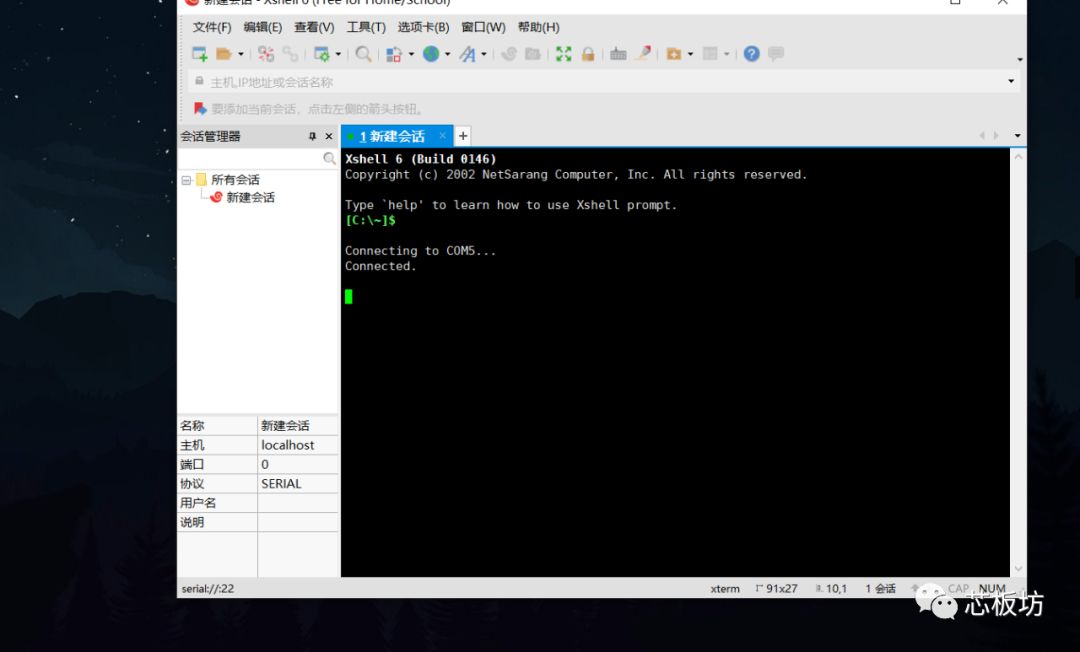Image resolution: width=1080 pixels, height=652 pixels.
Task: Toggle full screen with green arrows icon
Action: click(563, 54)
